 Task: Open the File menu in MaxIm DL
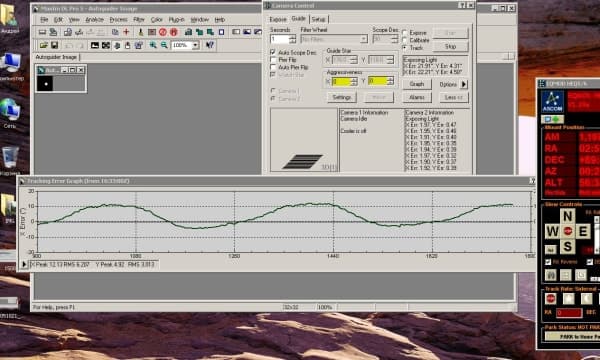[x=44, y=20]
